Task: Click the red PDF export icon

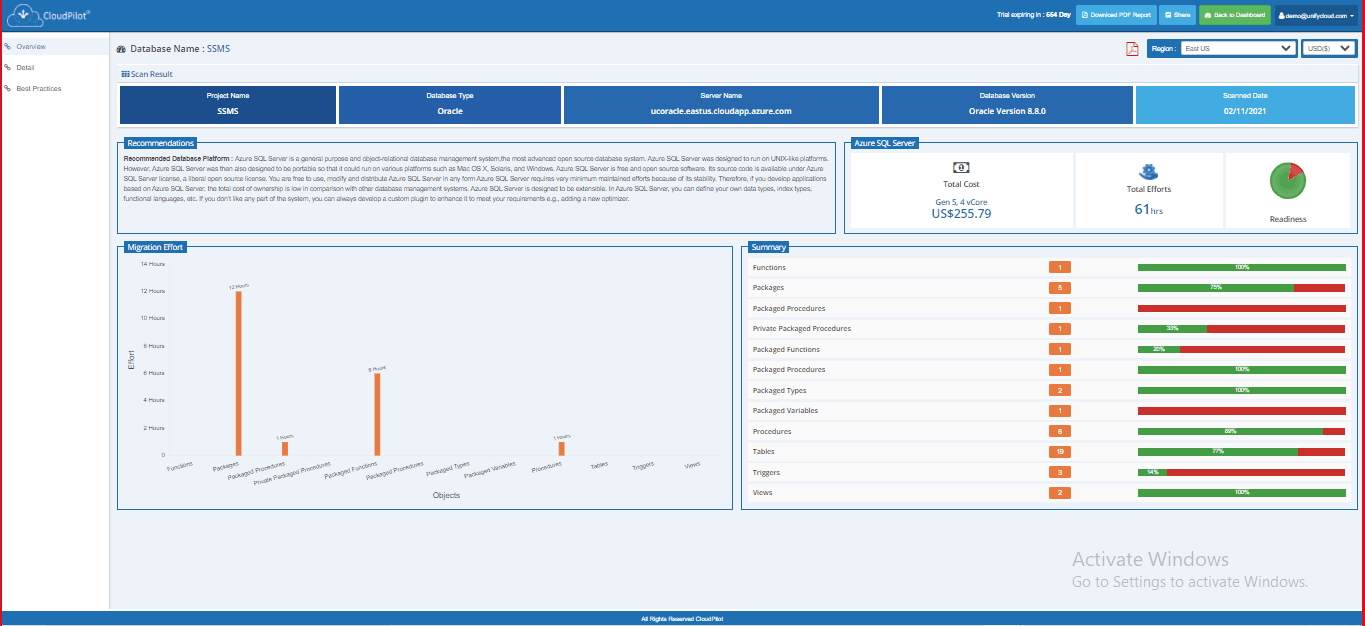Action: (1133, 49)
